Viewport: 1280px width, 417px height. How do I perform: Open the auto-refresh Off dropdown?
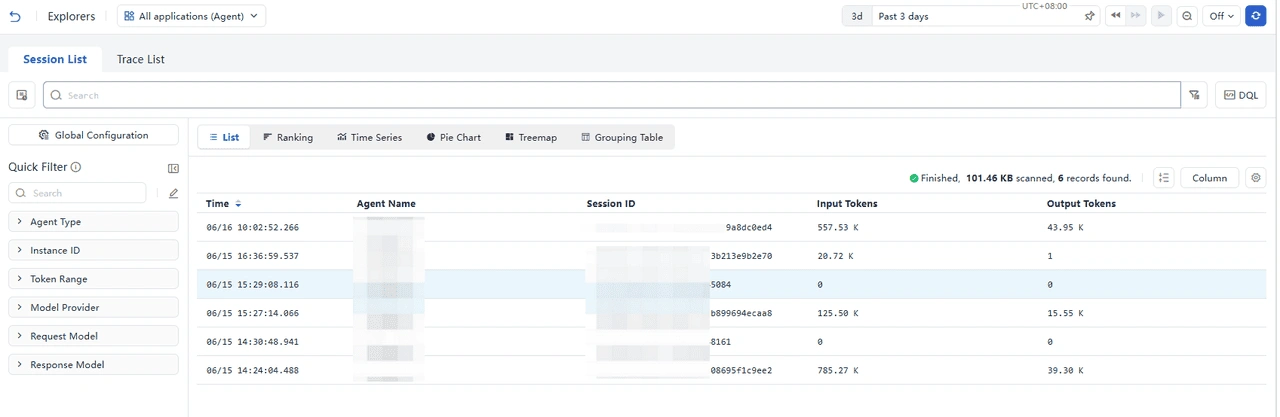[1221, 16]
